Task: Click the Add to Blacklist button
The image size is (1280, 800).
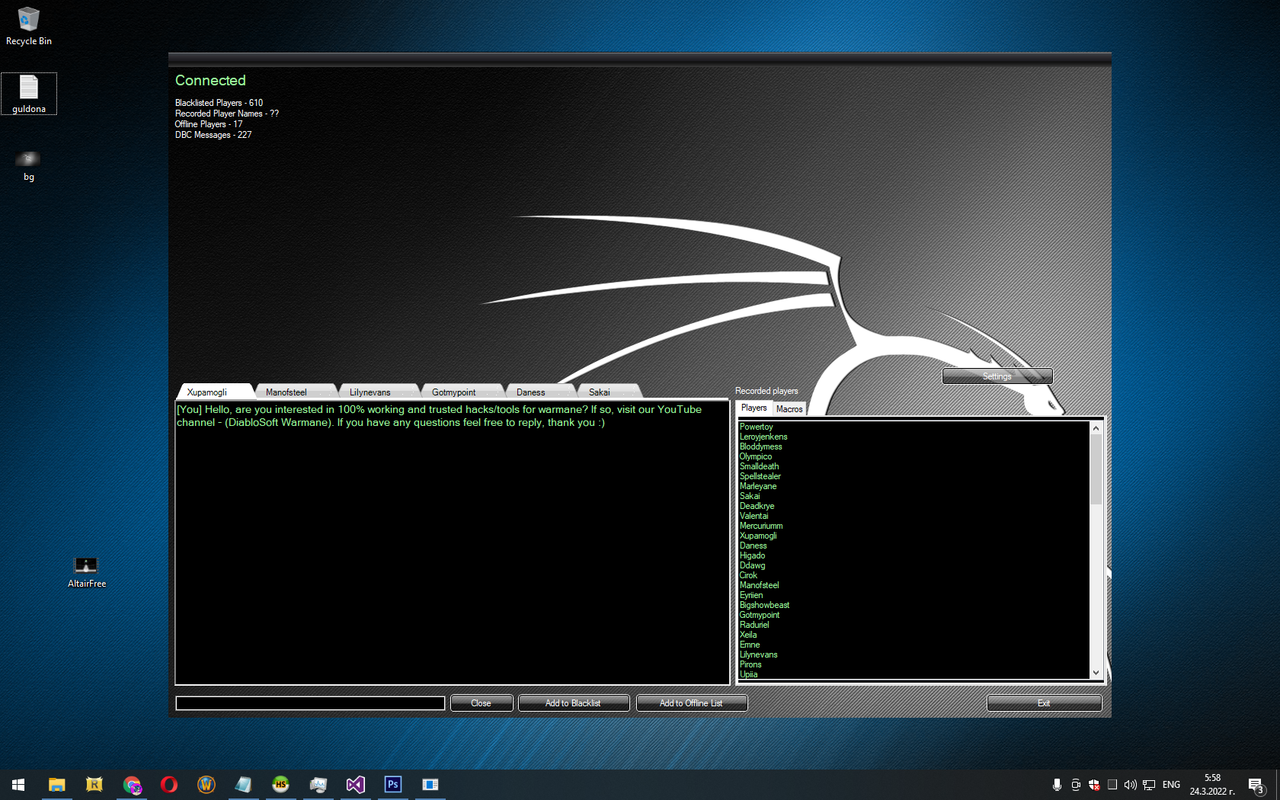Action: click(573, 703)
